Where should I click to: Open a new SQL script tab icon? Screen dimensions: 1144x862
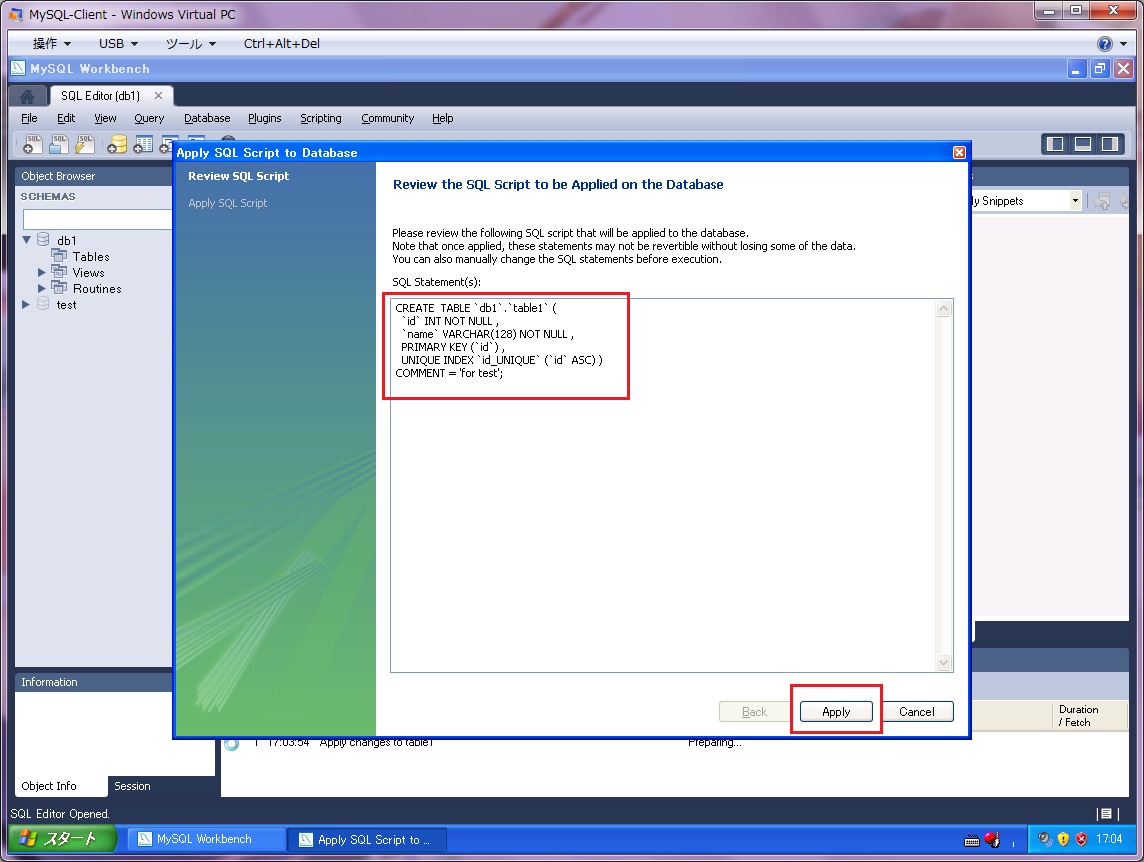pyautogui.click(x=33, y=144)
